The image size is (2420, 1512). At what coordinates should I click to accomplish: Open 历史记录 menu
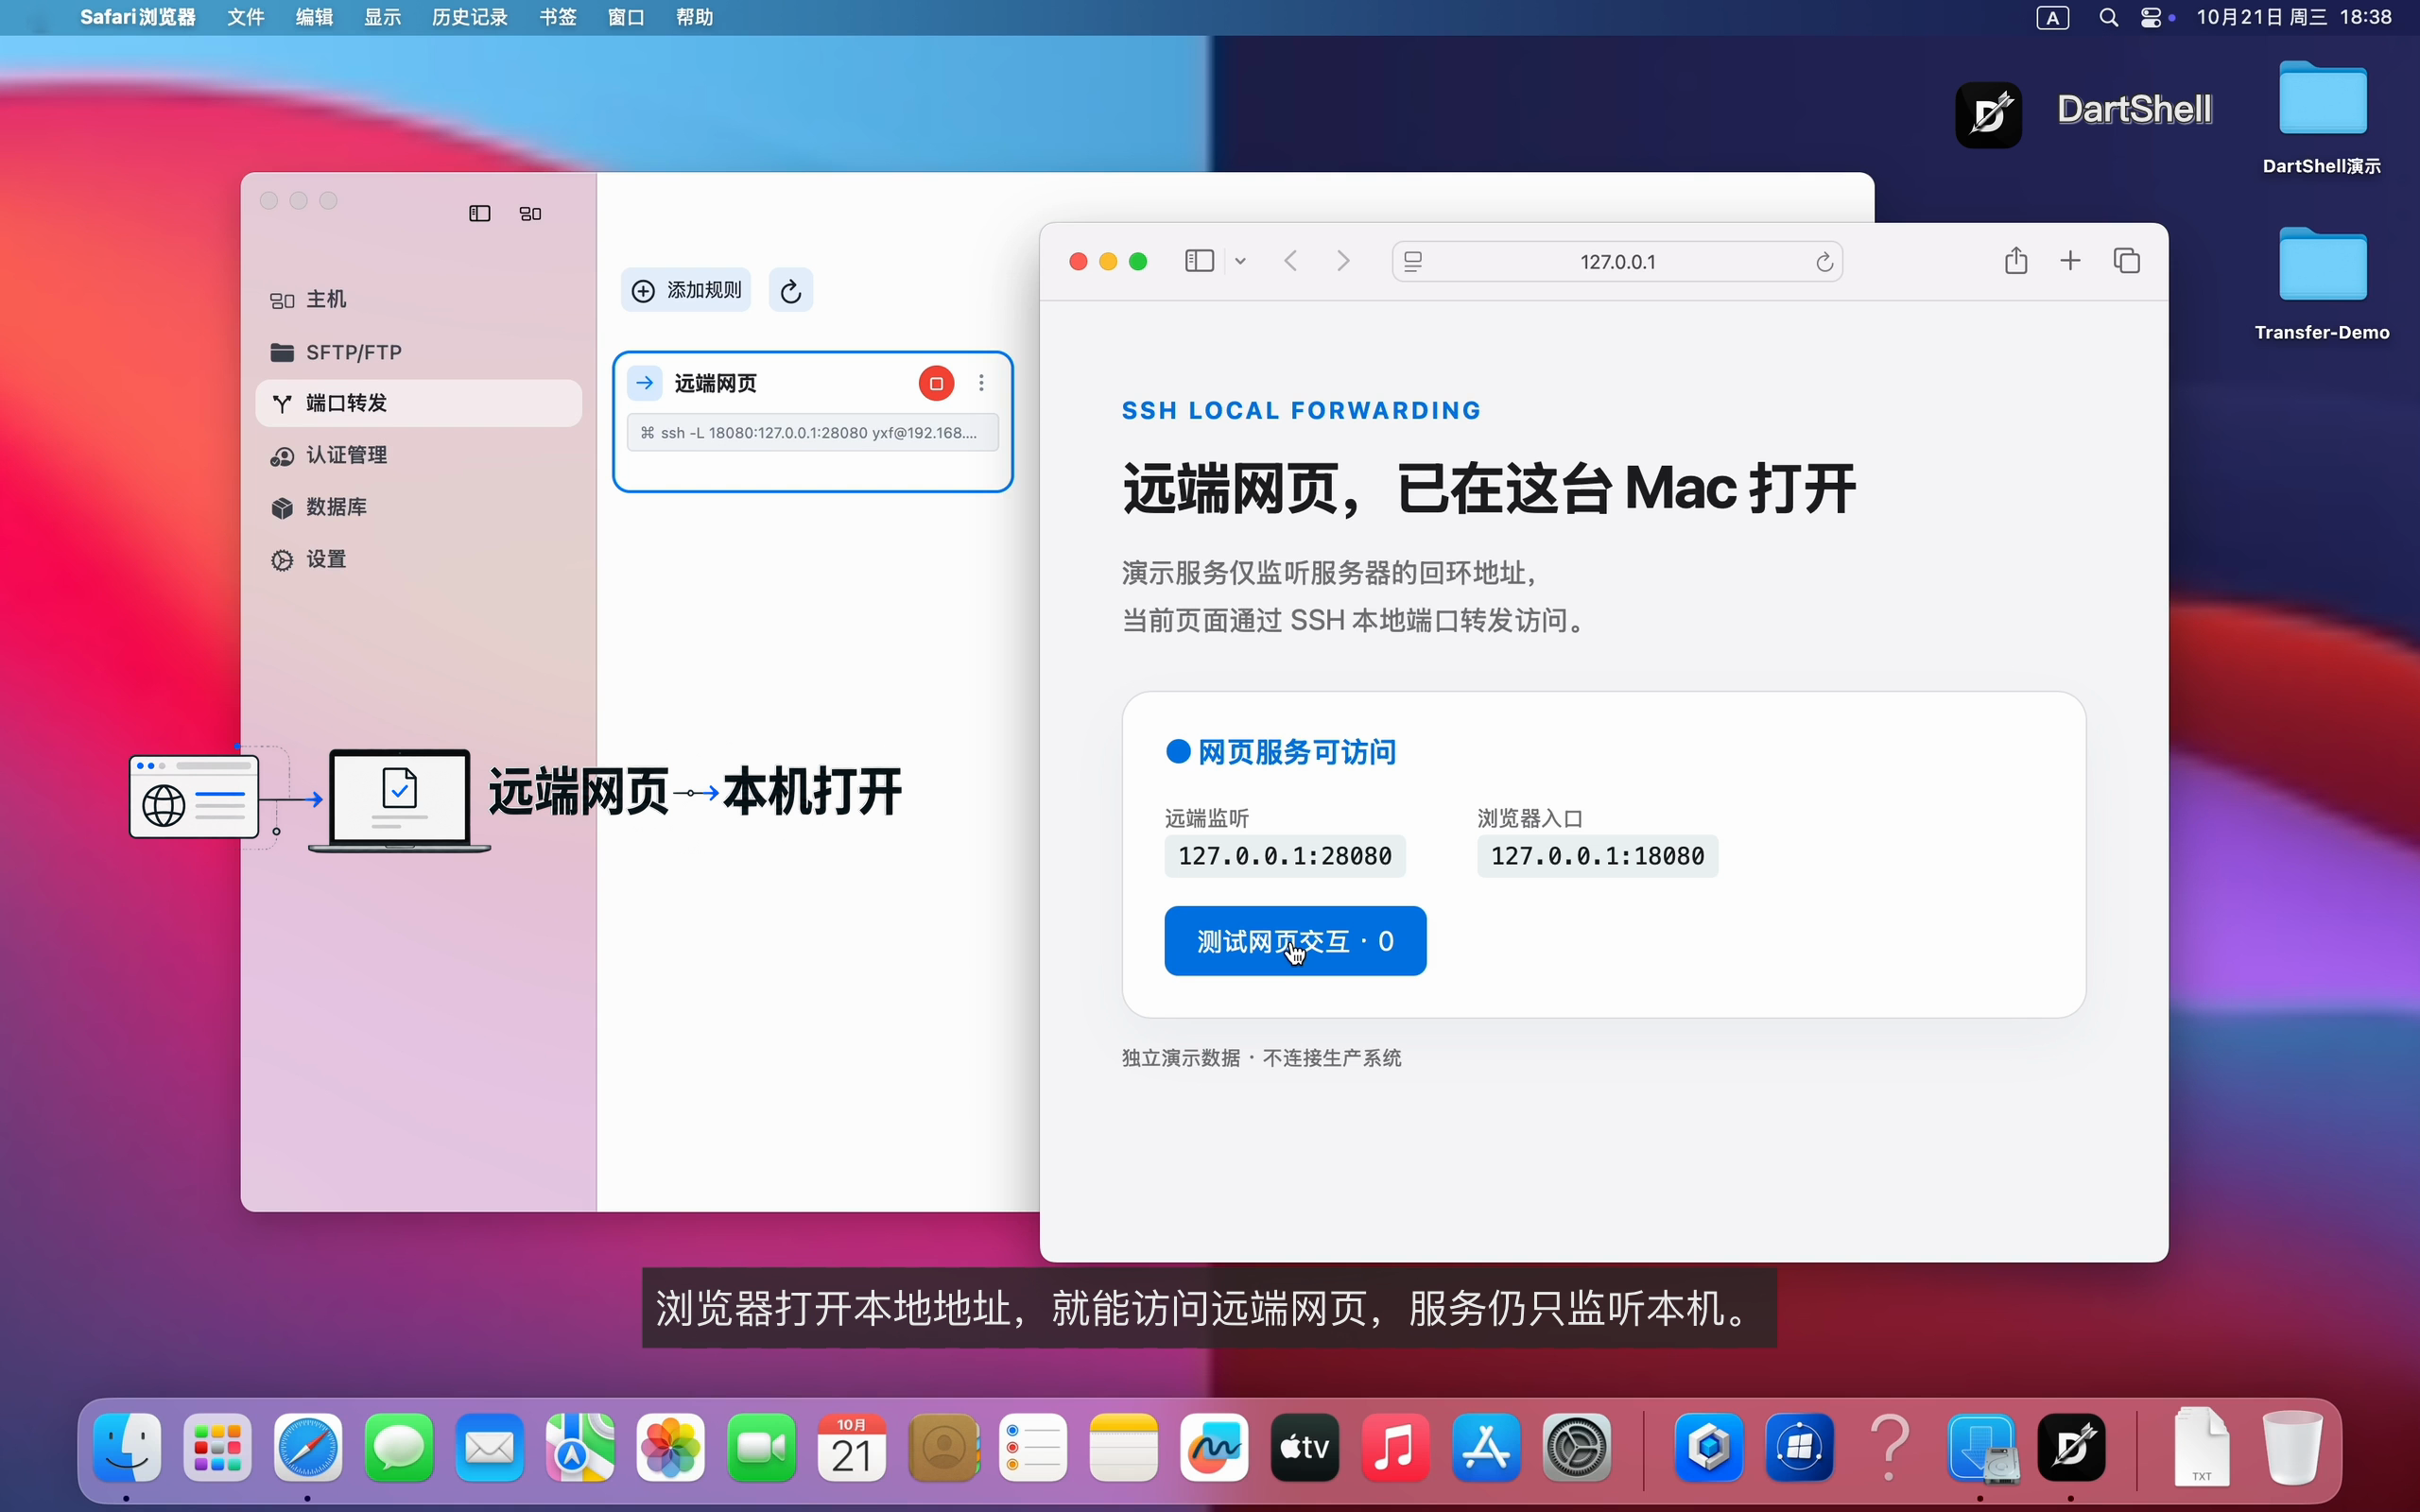pos(469,17)
